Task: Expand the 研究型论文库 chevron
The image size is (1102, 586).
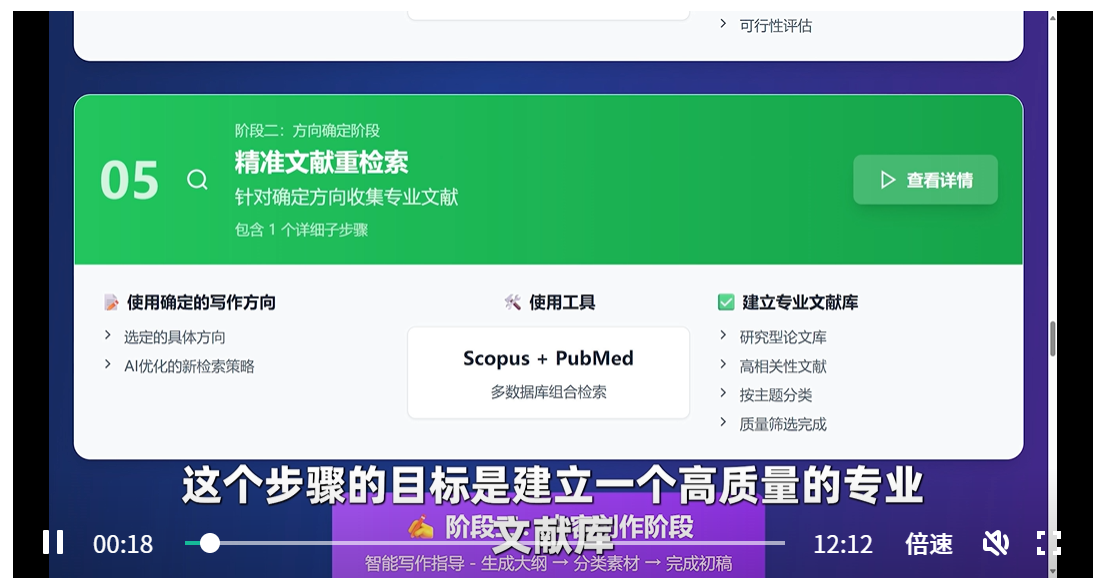Action: point(722,335)
